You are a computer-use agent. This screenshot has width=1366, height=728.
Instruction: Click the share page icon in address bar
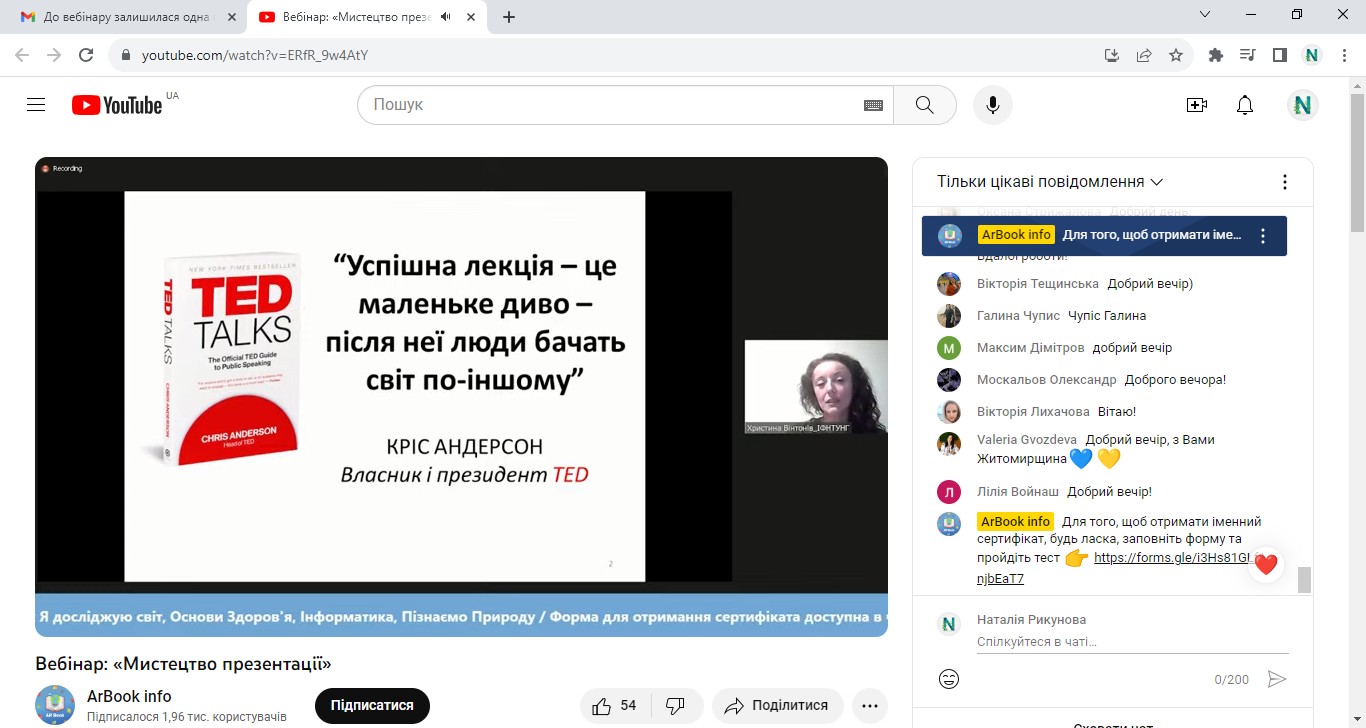(1144, 55)
